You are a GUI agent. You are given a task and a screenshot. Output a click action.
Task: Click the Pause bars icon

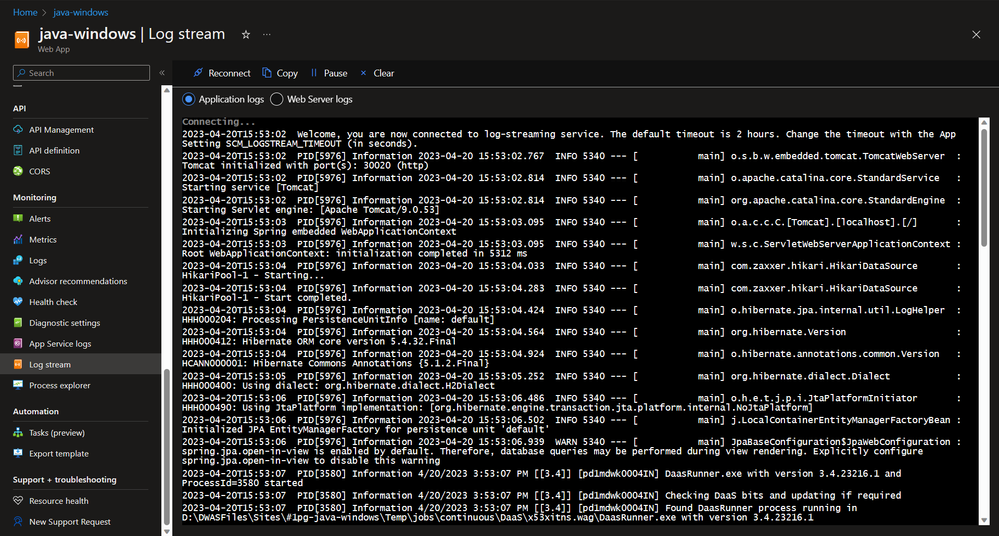pyautogui.click(x=313, y=73)
